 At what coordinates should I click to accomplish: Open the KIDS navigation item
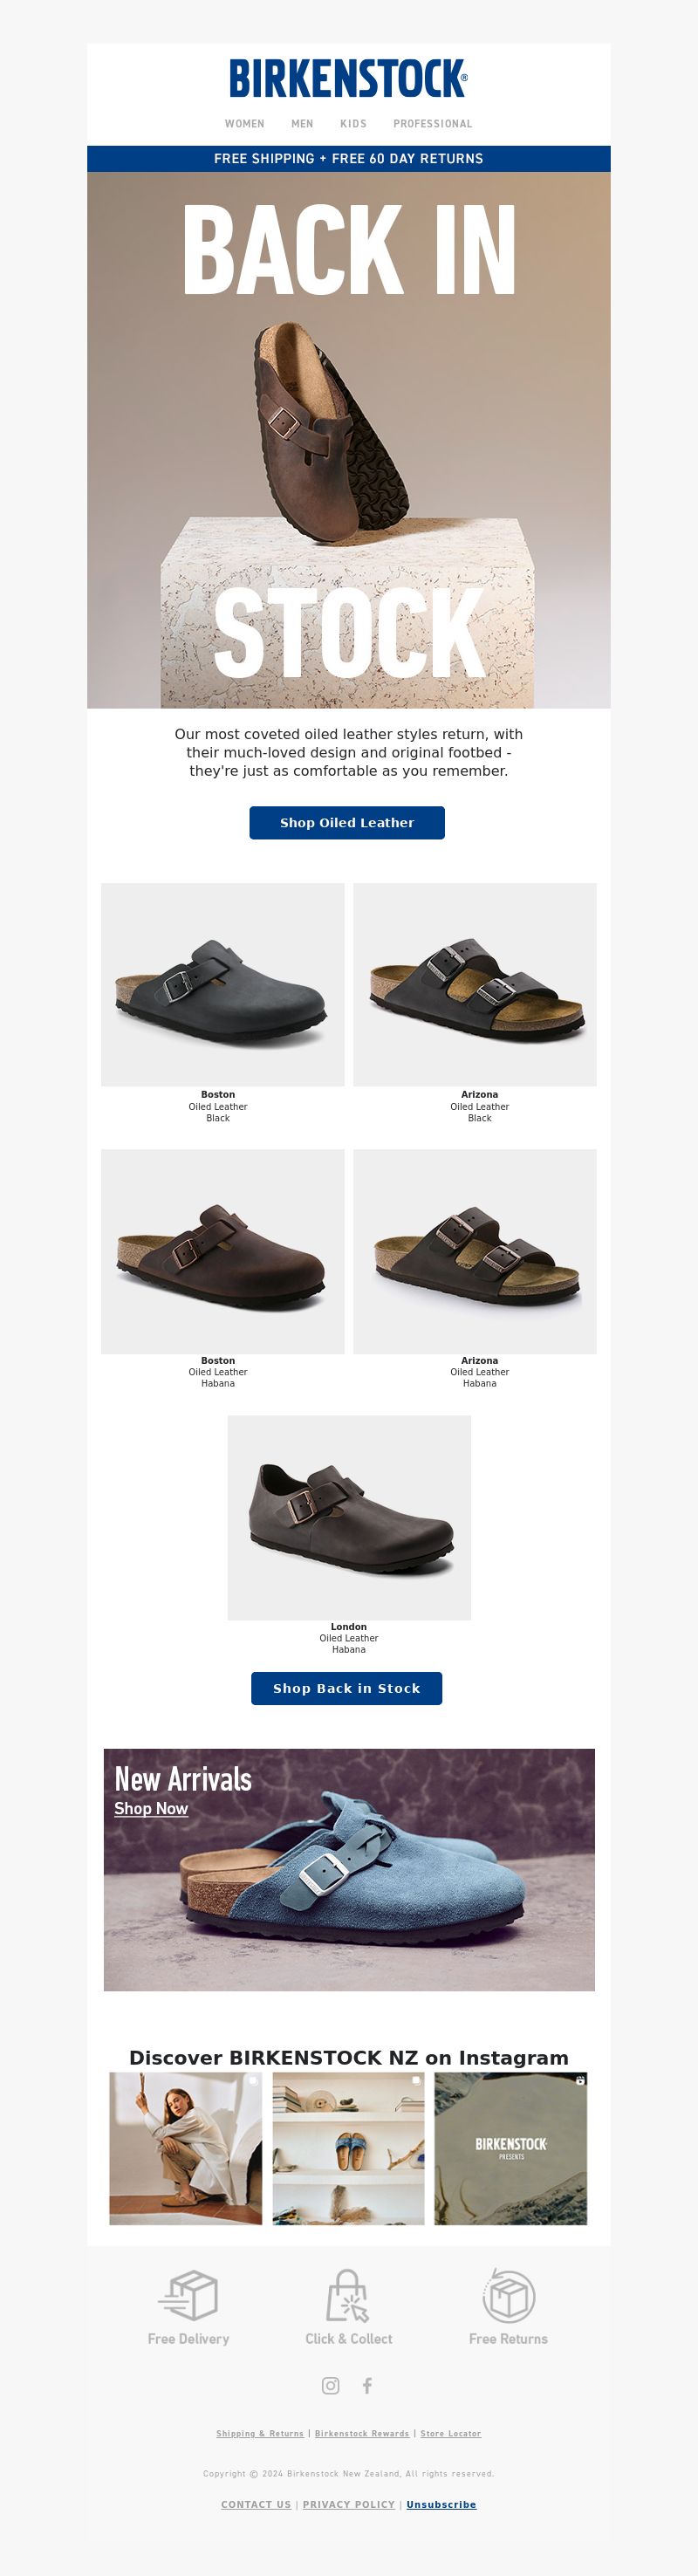click(x=353, y=124)
